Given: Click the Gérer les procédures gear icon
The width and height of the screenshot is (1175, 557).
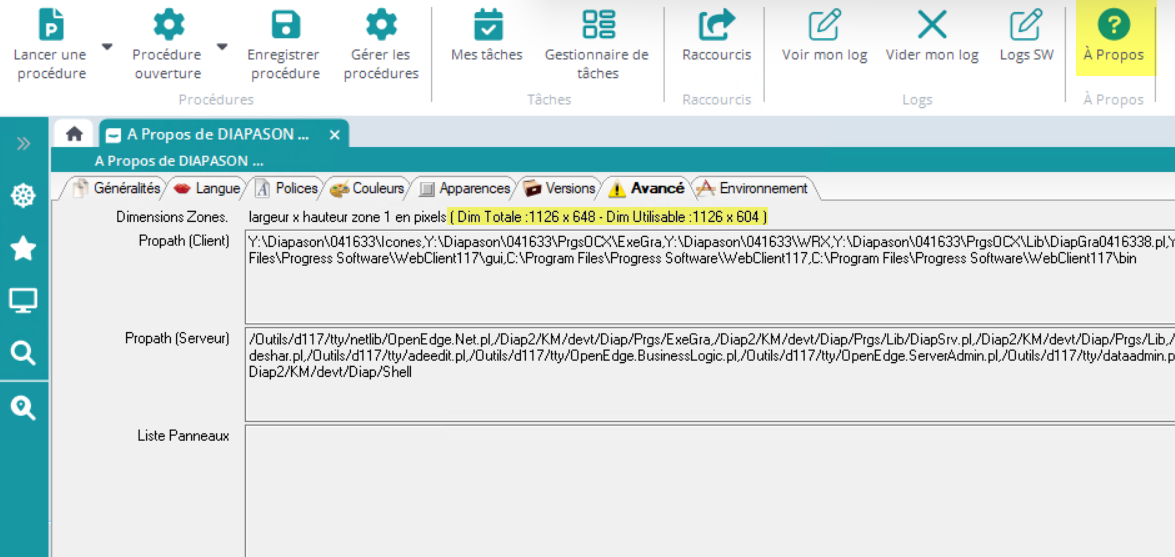Looking at the screenshot, I should [381, 25].
